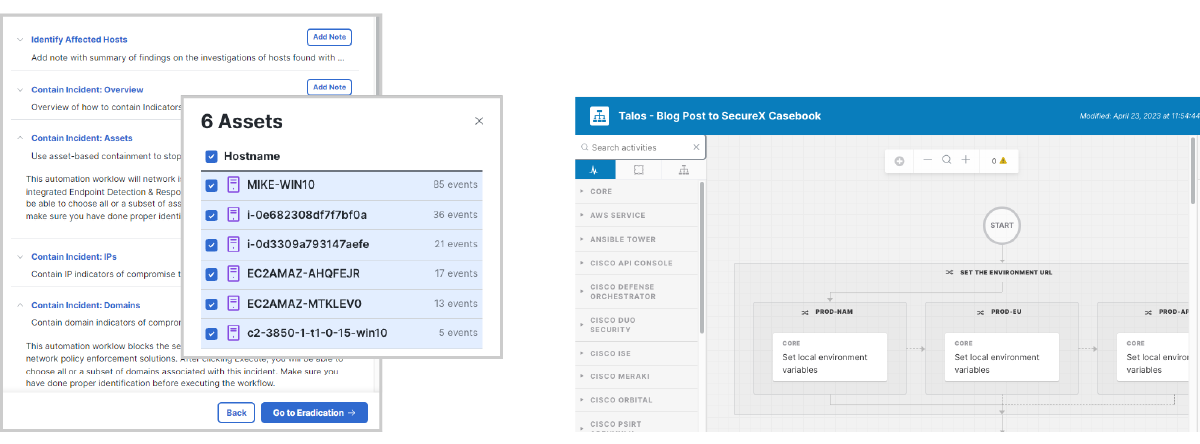Screen dimensions: 1200x444
Task: Click the Go to Eradication button
Action: click(314, 412)
